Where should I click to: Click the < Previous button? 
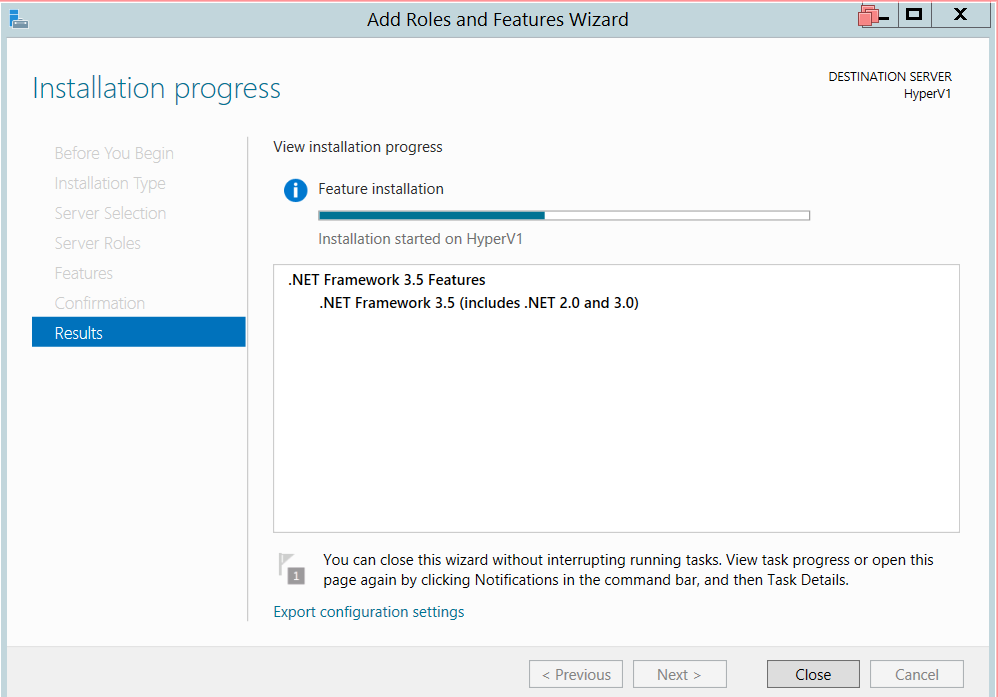(x=576, y=674)
